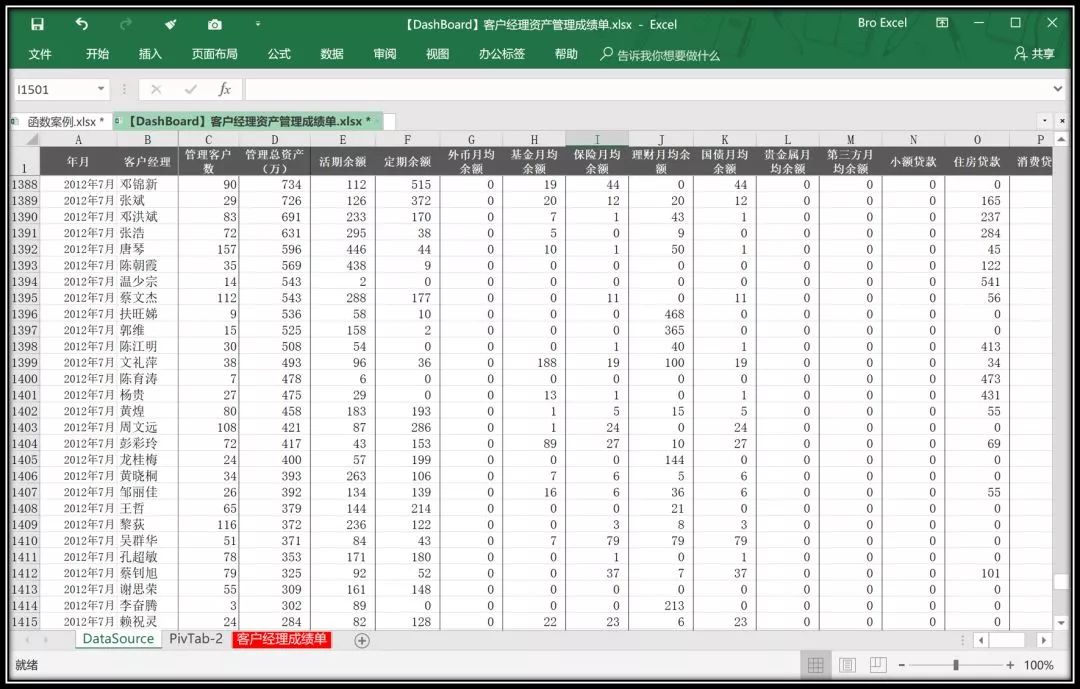Image resolution: width=1080 pixels, height=689 pixels.
Task: Select column I header
Action: pos(596,139)
